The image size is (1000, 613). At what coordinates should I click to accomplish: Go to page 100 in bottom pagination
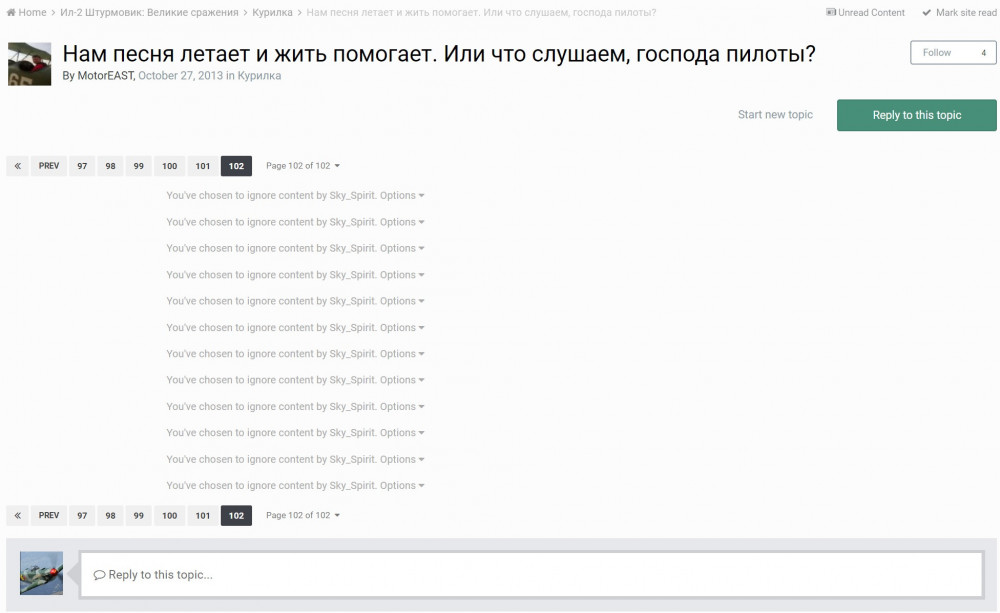(169, 515)
